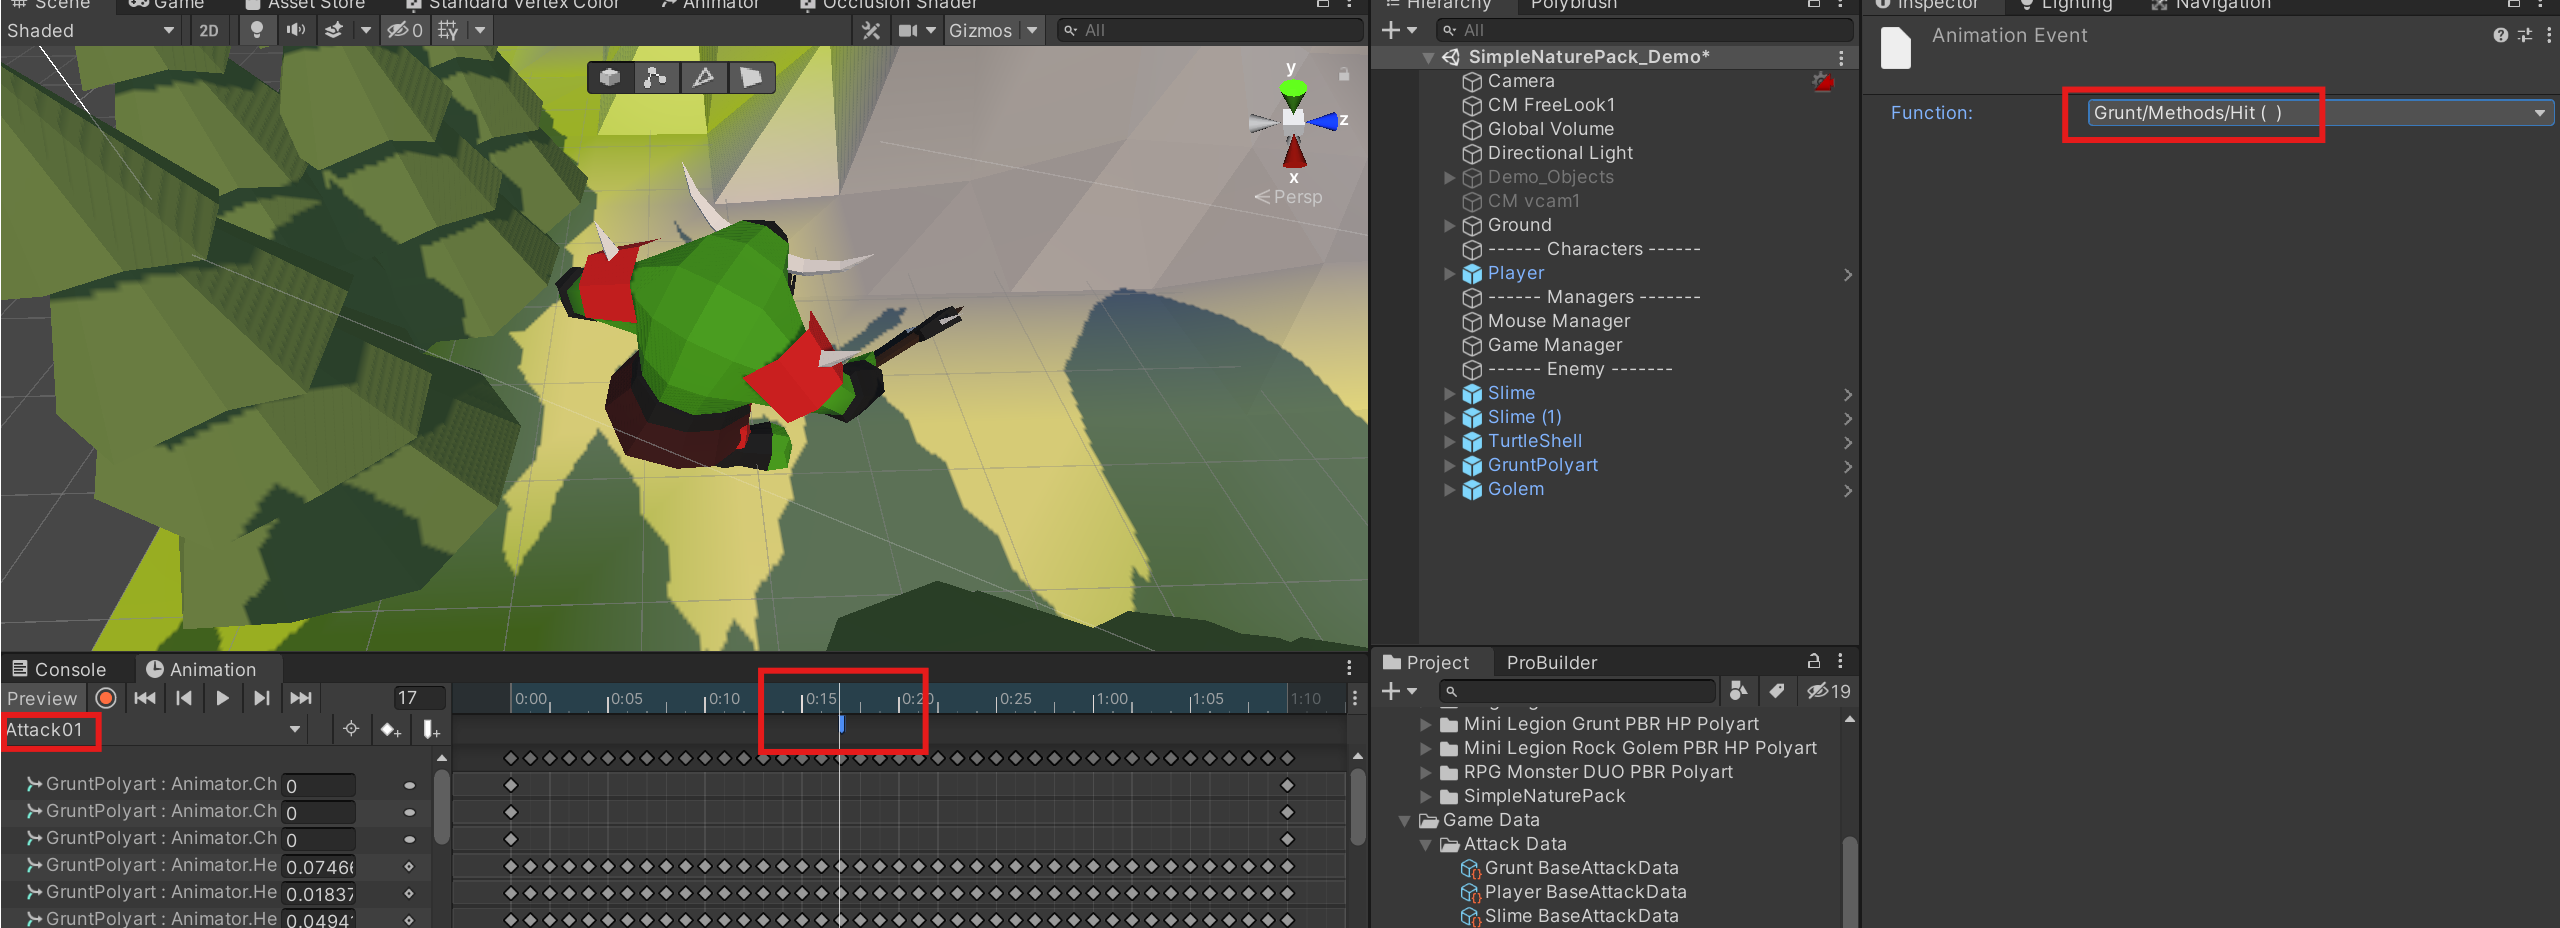Open Golem prefab via its right chevron

coord(1848,490)
